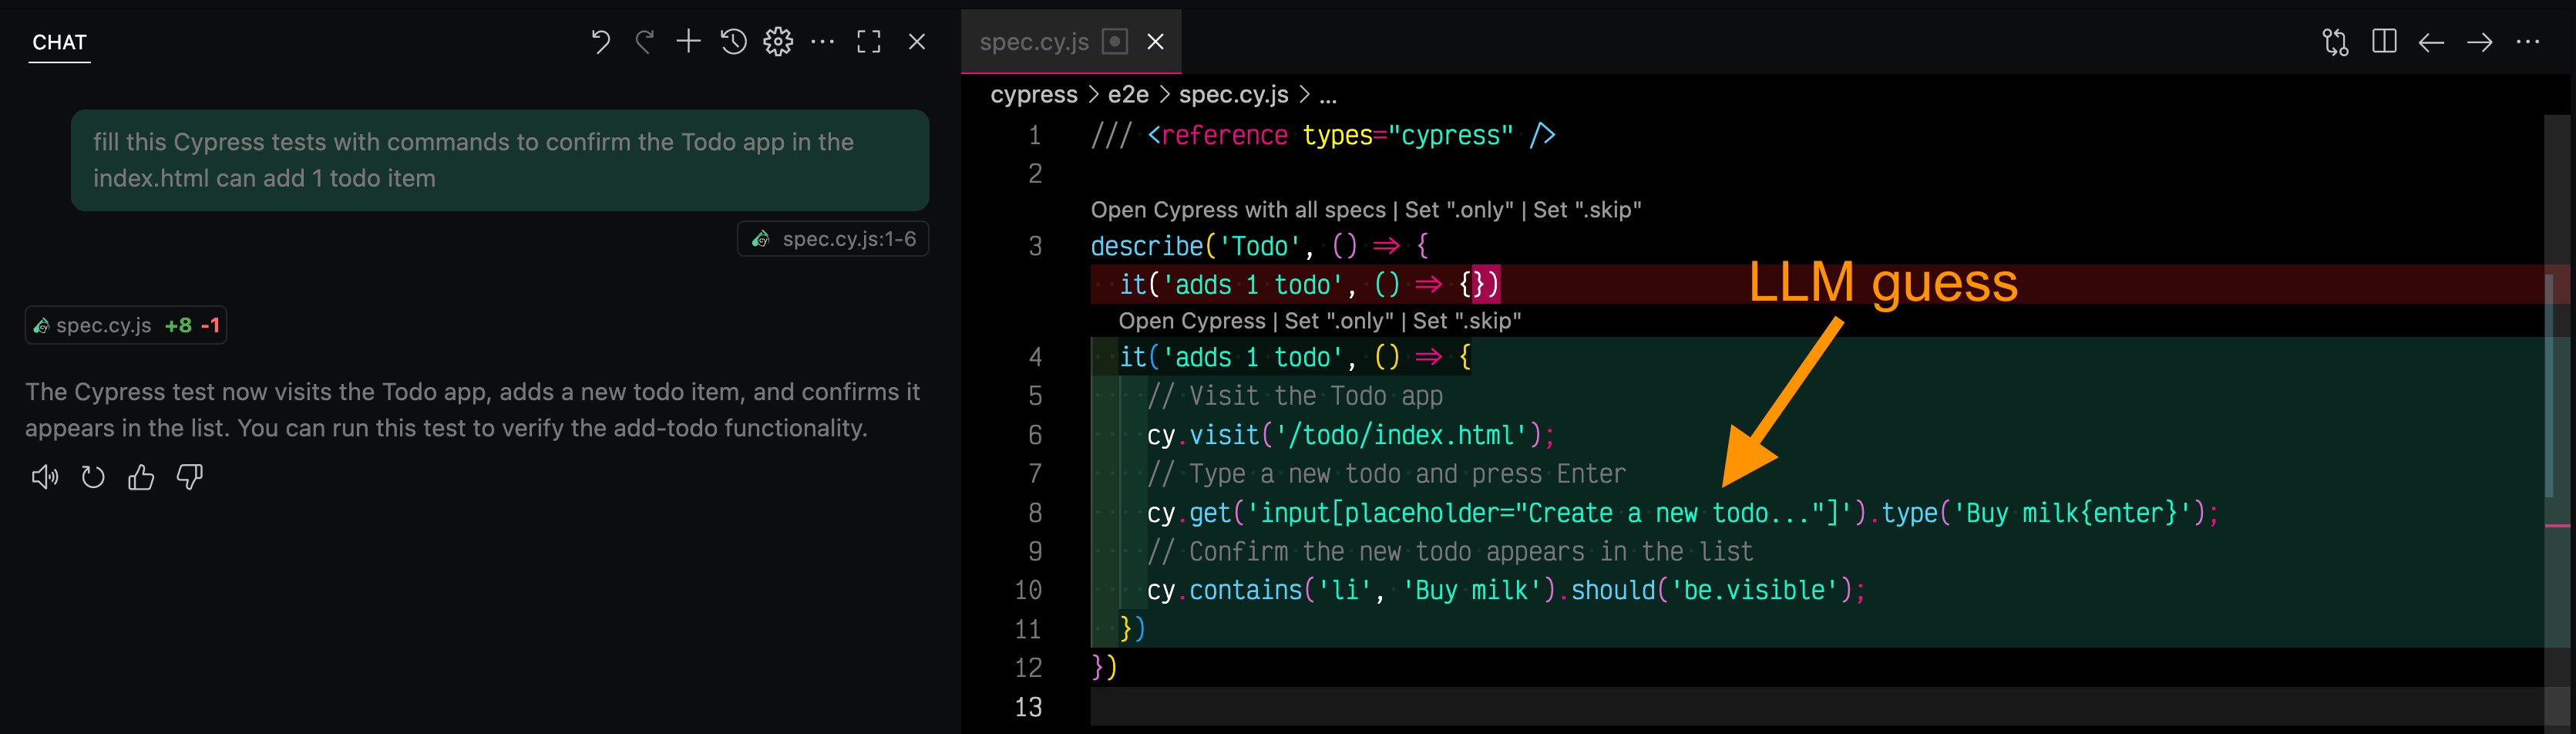Click describe('Todo' line in editor
Viewport: 2576px width, 734px height.
click(x=1259, y=246)
